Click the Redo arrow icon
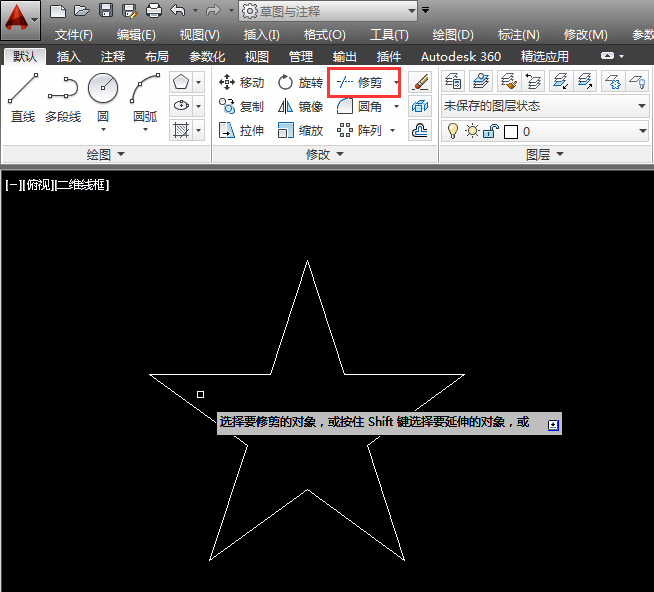This screenshot has width=654, height=592. [213, 10]
